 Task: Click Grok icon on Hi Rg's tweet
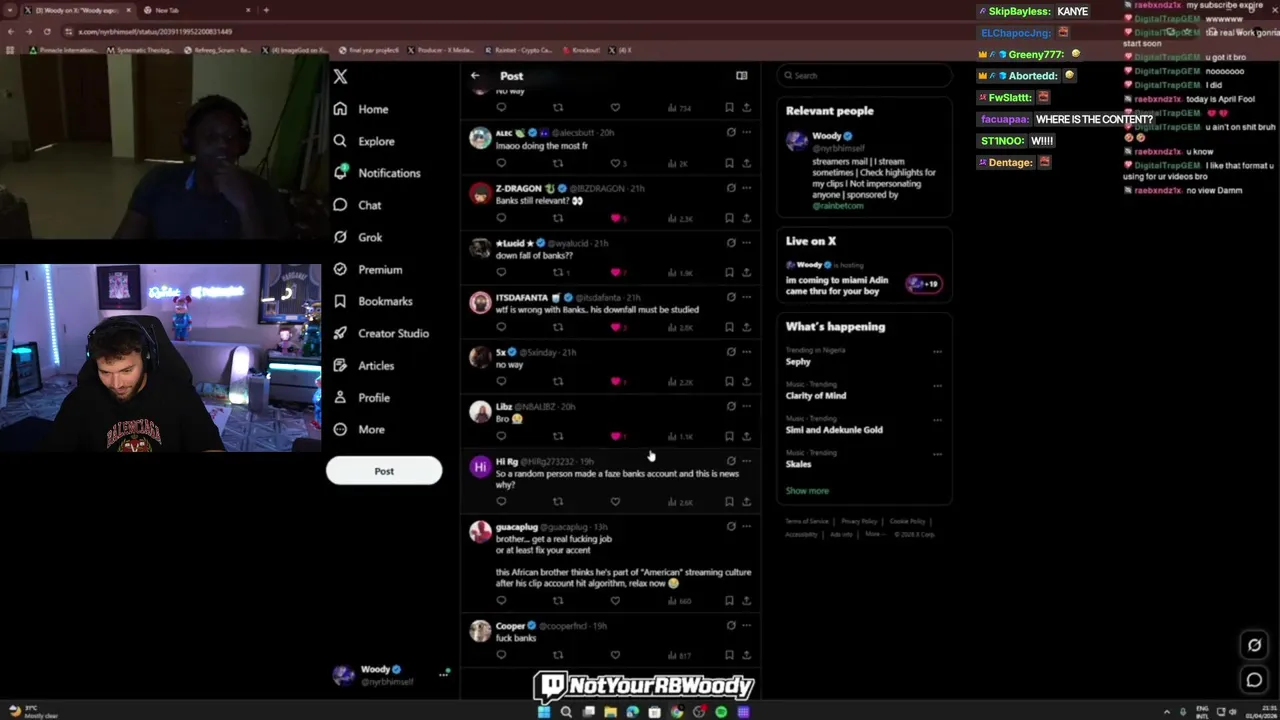(x=731, y=461)
